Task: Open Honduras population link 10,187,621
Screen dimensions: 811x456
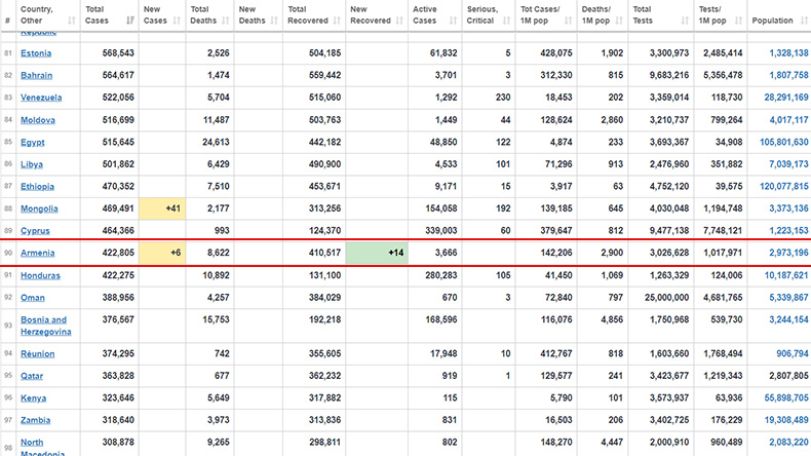Action: click(x=786, y=276)
